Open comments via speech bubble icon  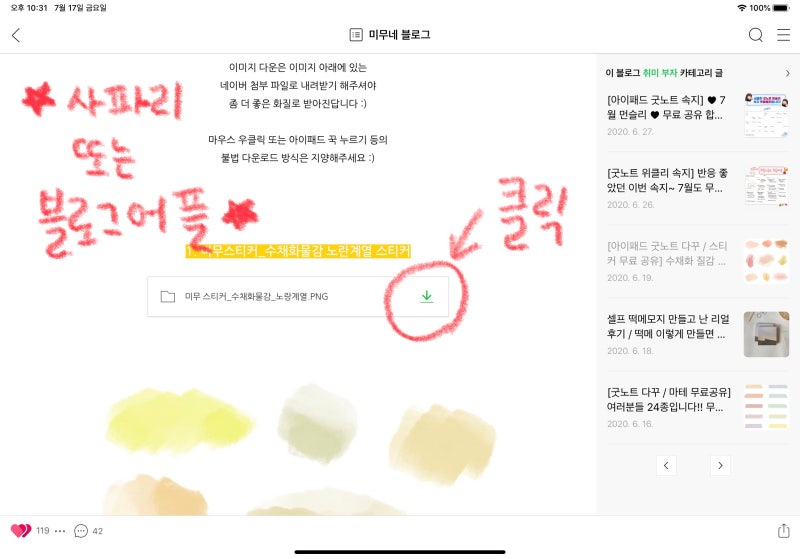(x=81, y=531)
